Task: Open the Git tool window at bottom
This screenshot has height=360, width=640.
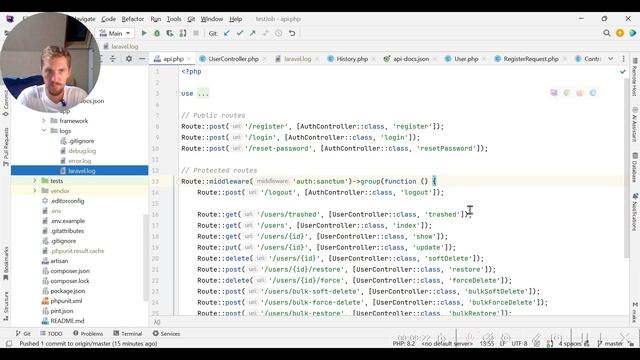Action: point(23,333)
